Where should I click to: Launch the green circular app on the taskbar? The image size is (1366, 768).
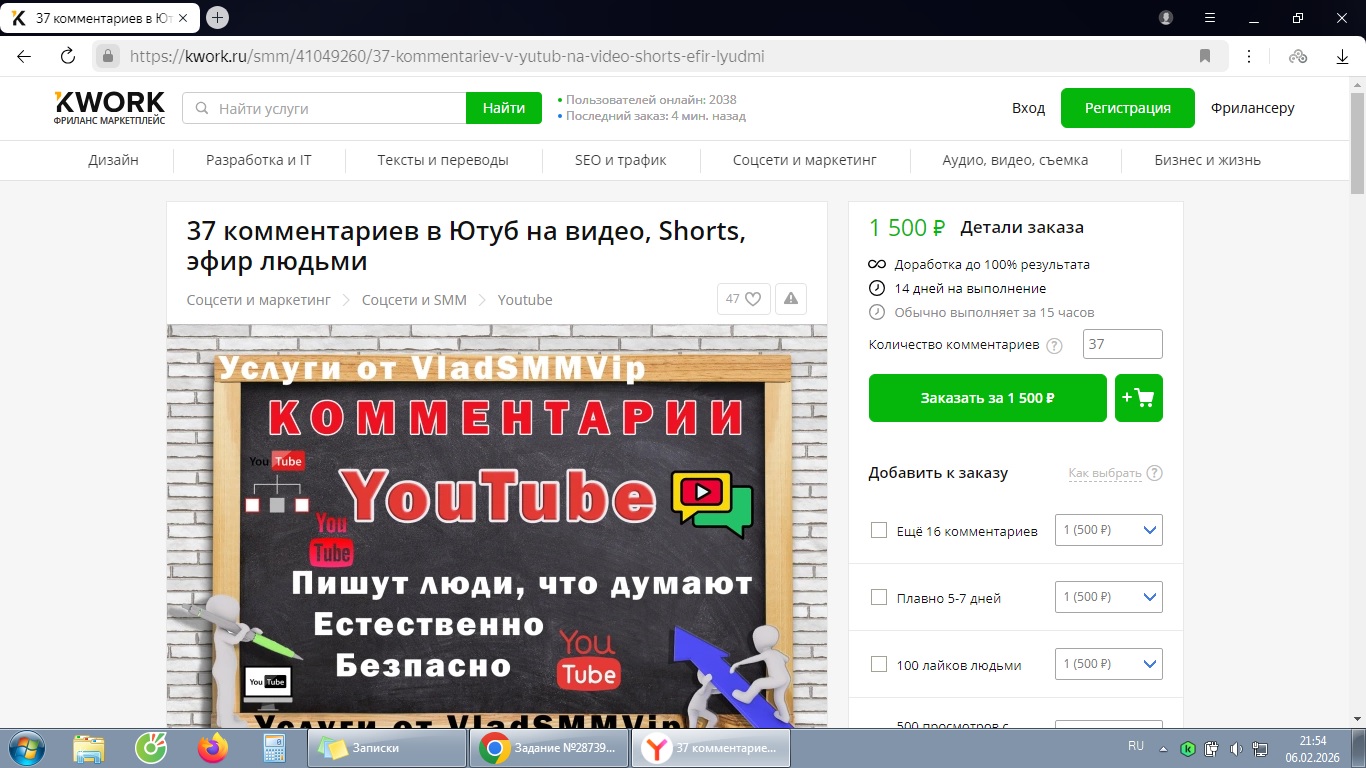151,748
